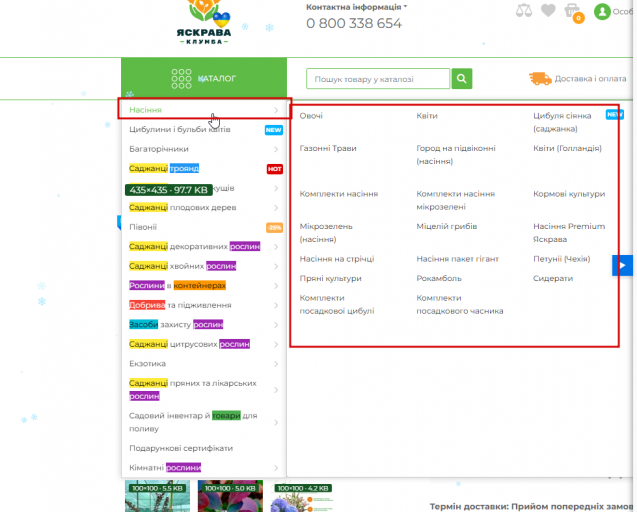Expand the Саджанці хвойних рослин chevron

(x=276, y=266)
